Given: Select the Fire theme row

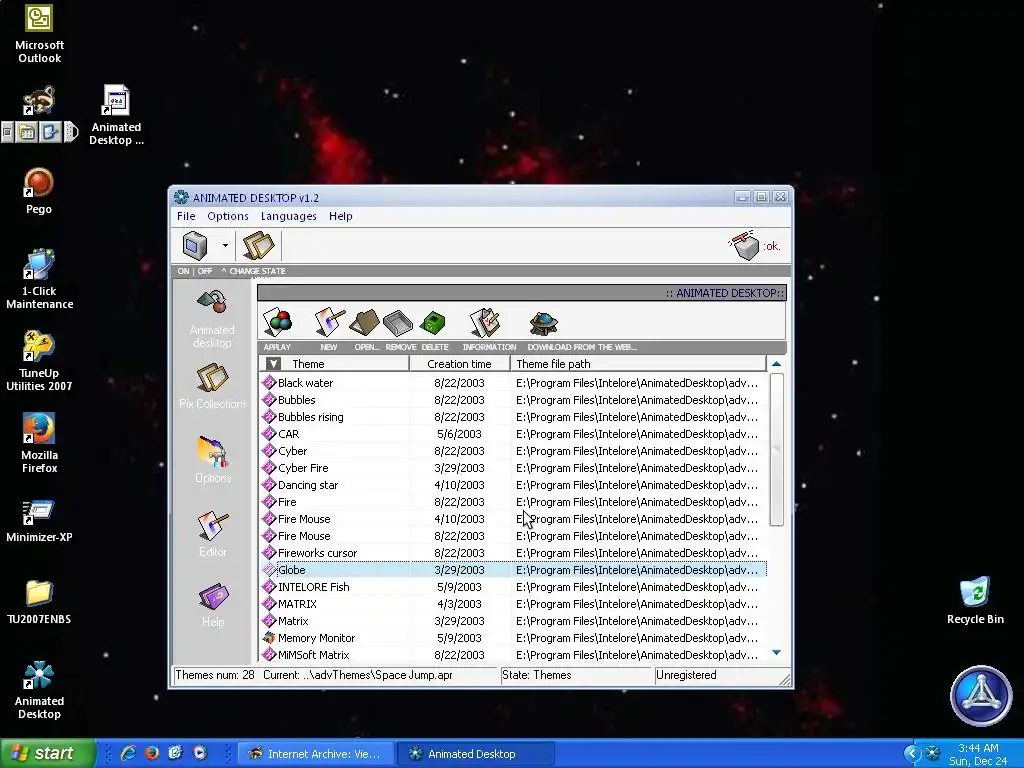Looking at the screenshot, I should click(513, 502).
